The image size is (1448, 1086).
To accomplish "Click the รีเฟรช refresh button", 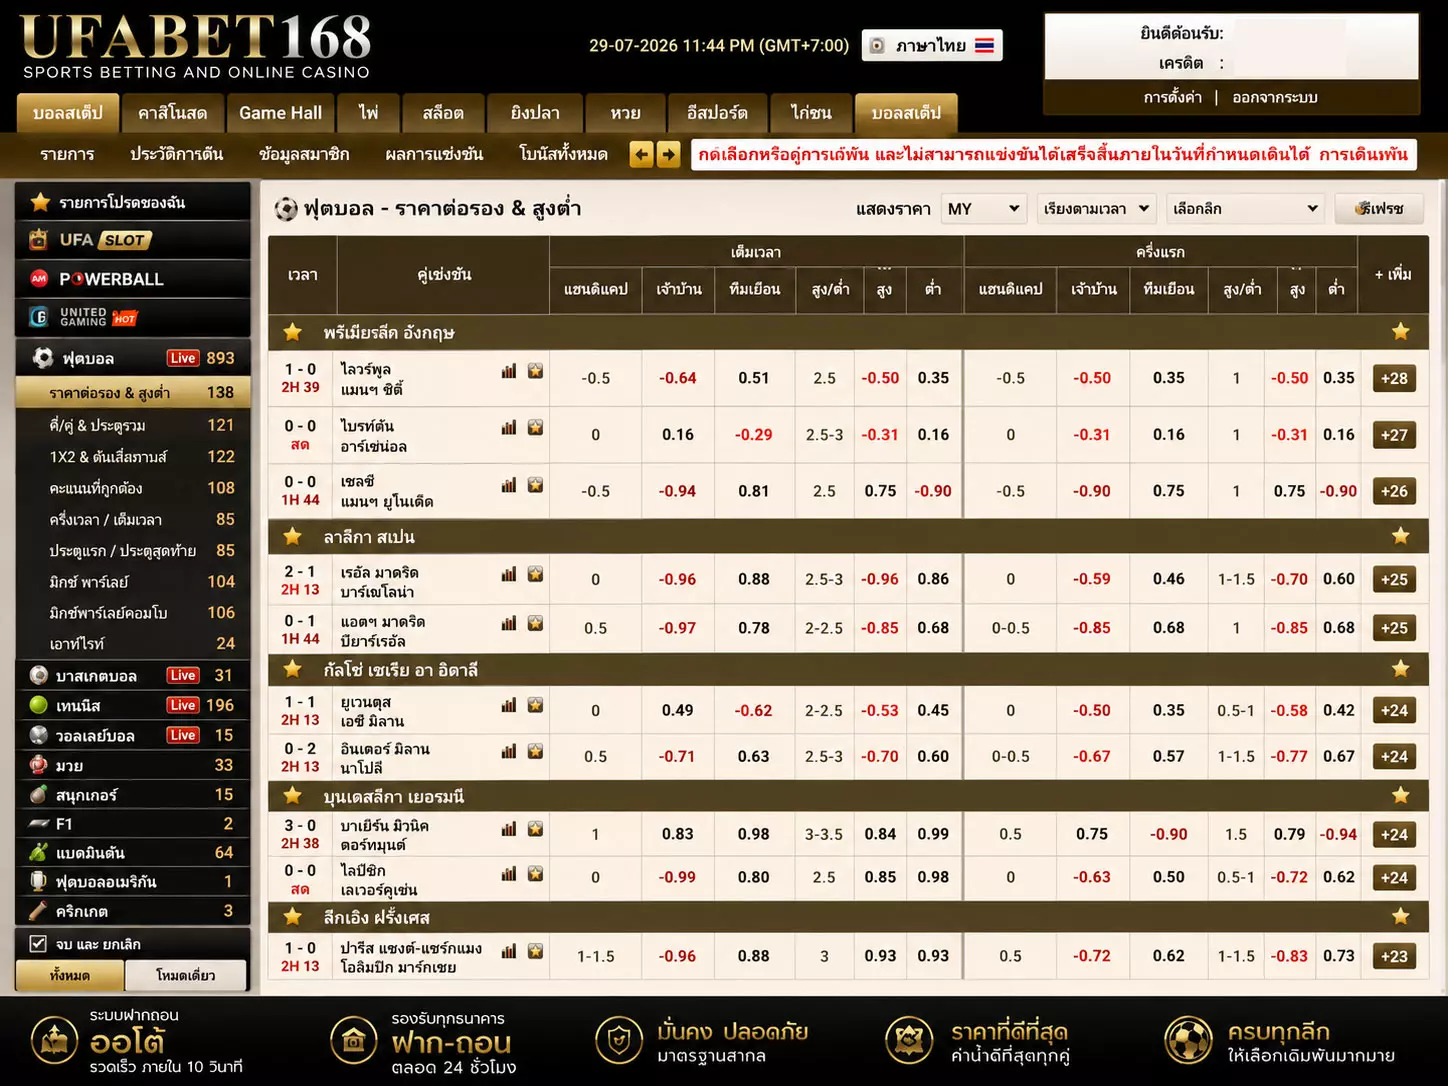I will 1380,209.
